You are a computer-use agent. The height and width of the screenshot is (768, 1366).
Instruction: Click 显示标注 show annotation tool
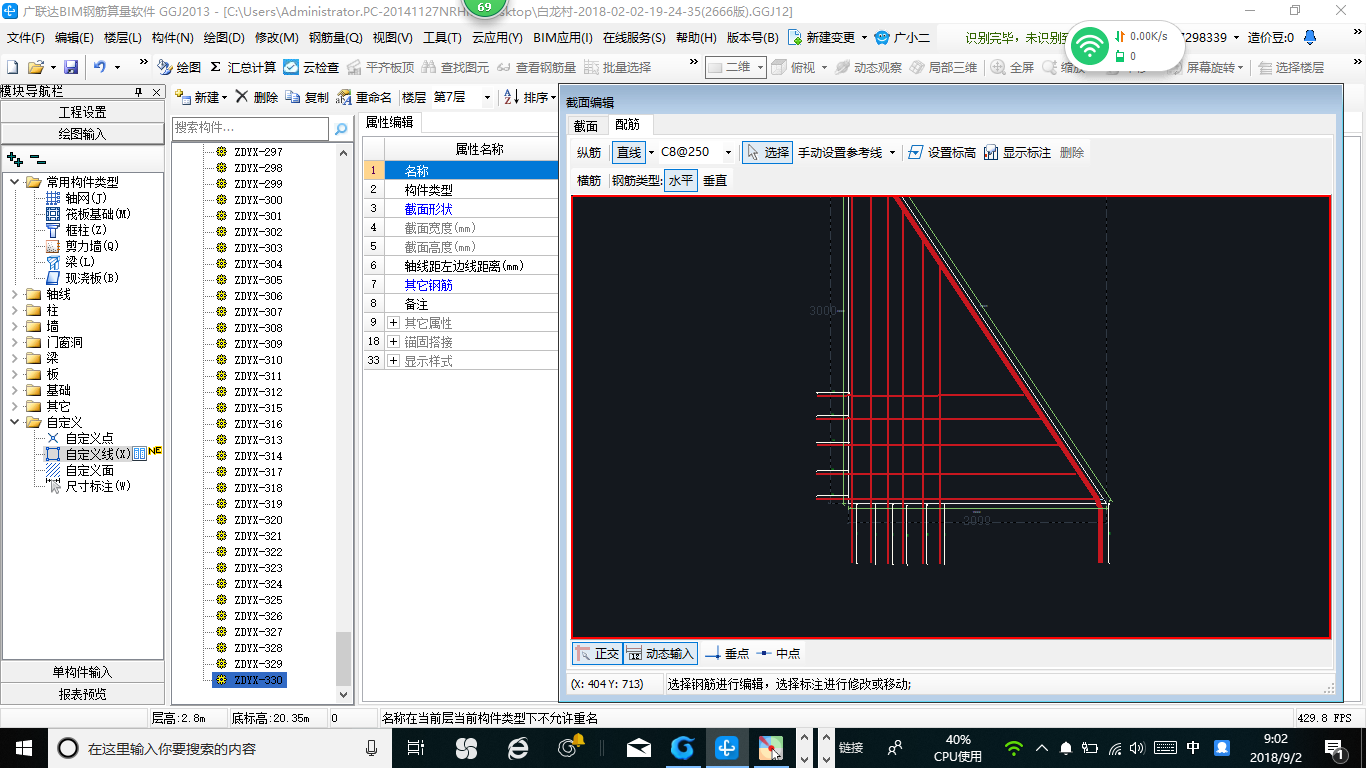point(1017,152)
